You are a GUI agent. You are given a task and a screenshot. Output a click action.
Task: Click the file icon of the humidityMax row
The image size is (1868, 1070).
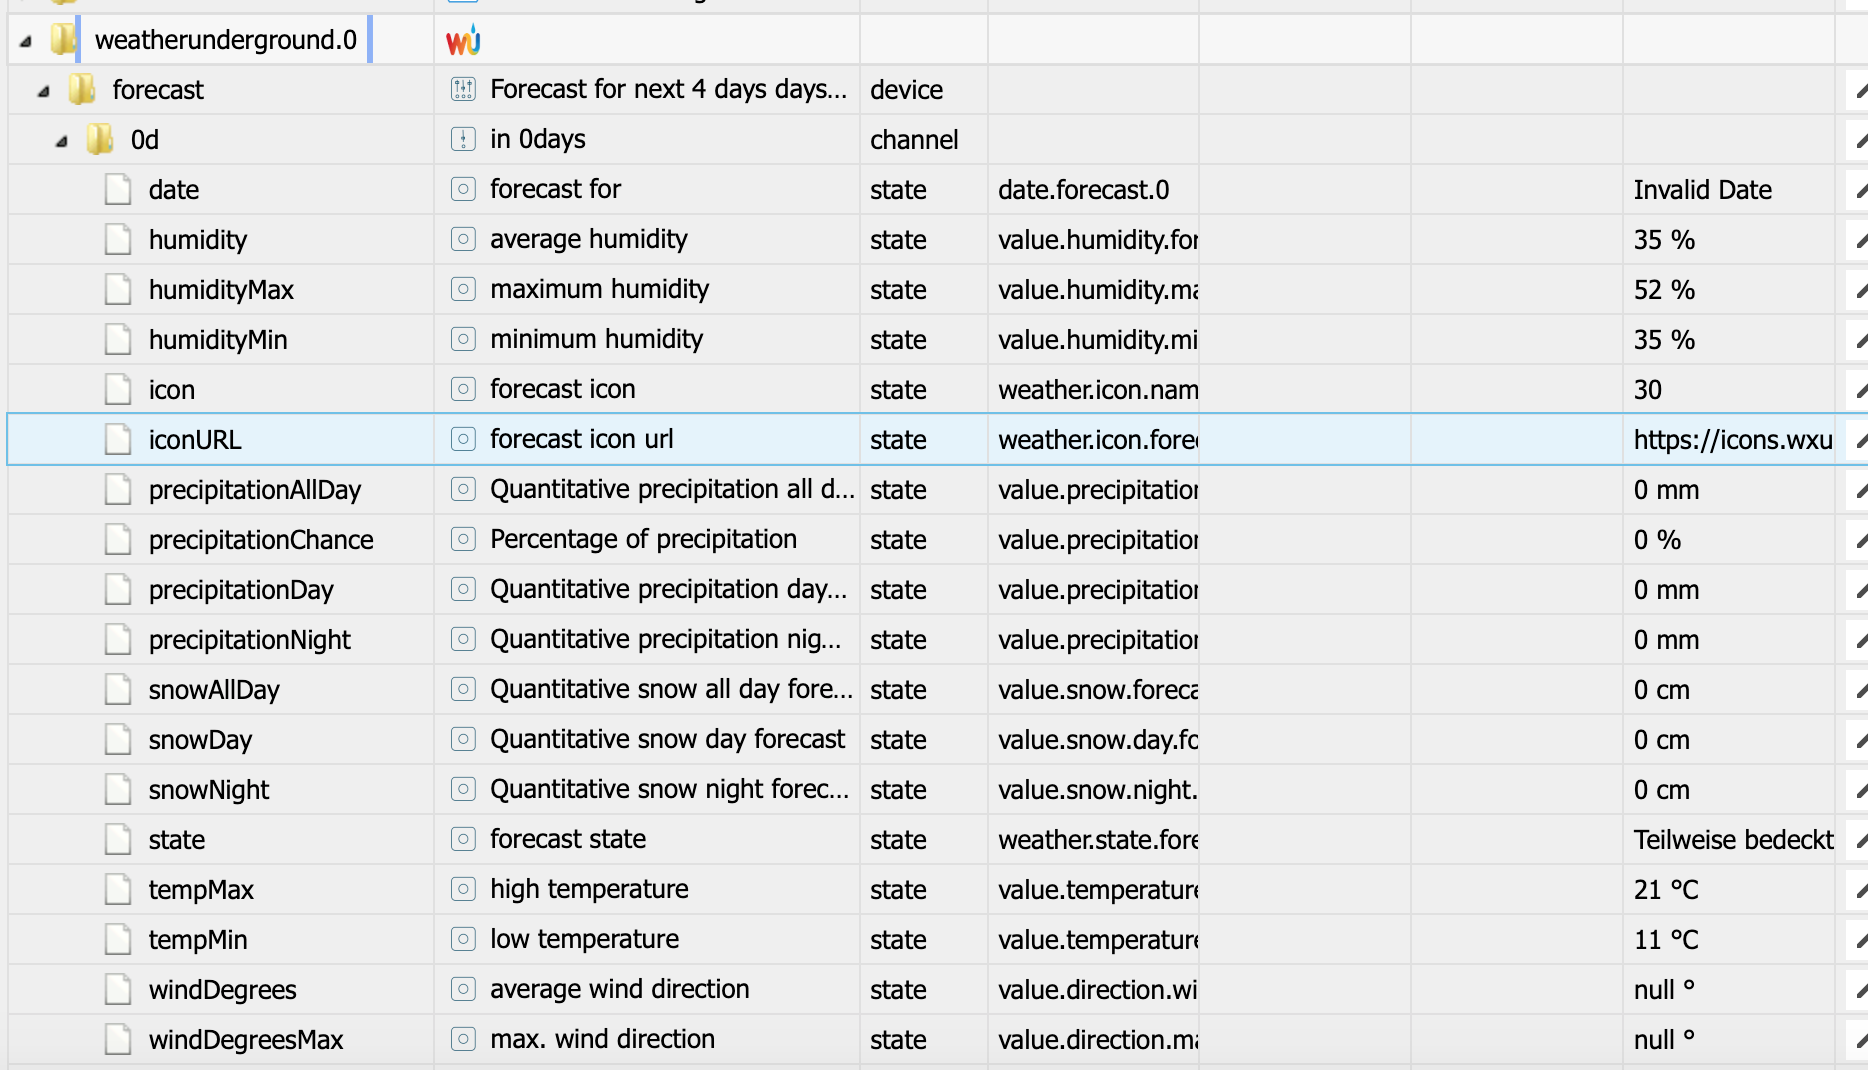pos(118,289)
